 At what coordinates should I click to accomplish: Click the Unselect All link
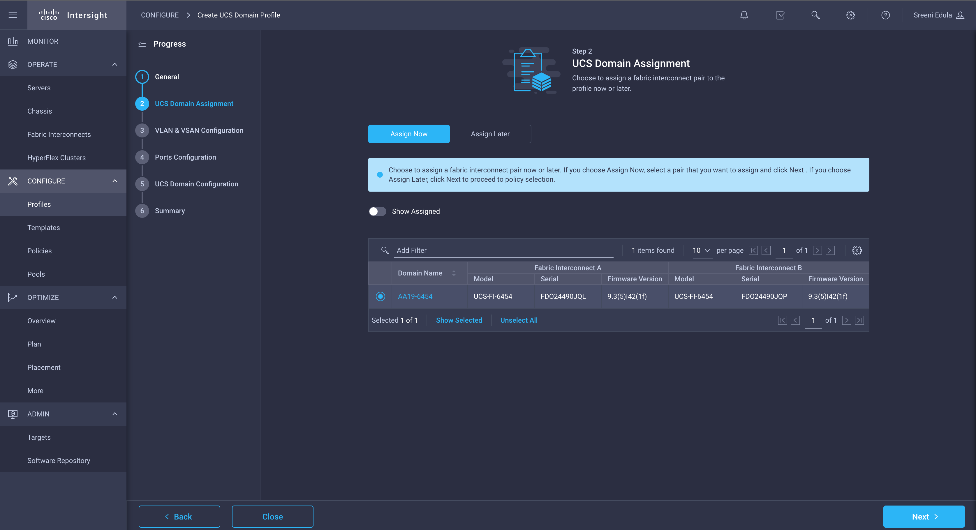click(x=518, y=320)
